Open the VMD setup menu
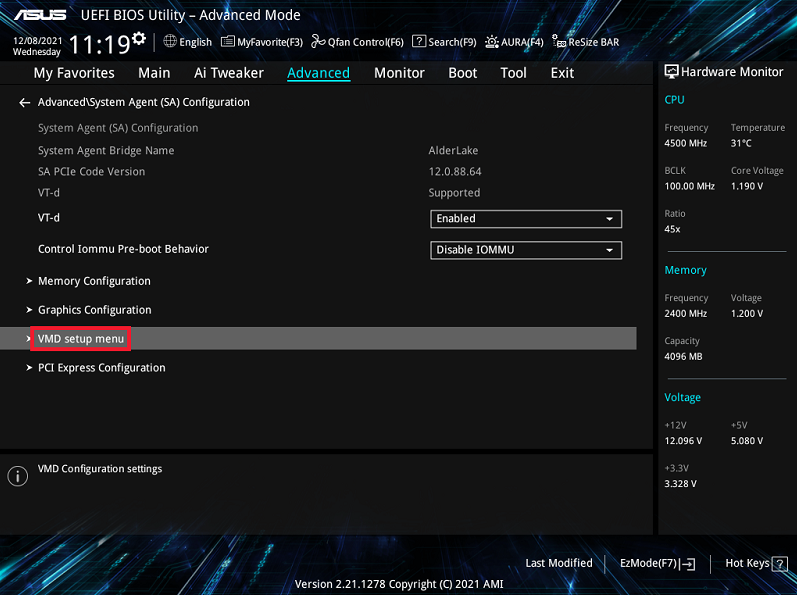 [x=81, y=339]
